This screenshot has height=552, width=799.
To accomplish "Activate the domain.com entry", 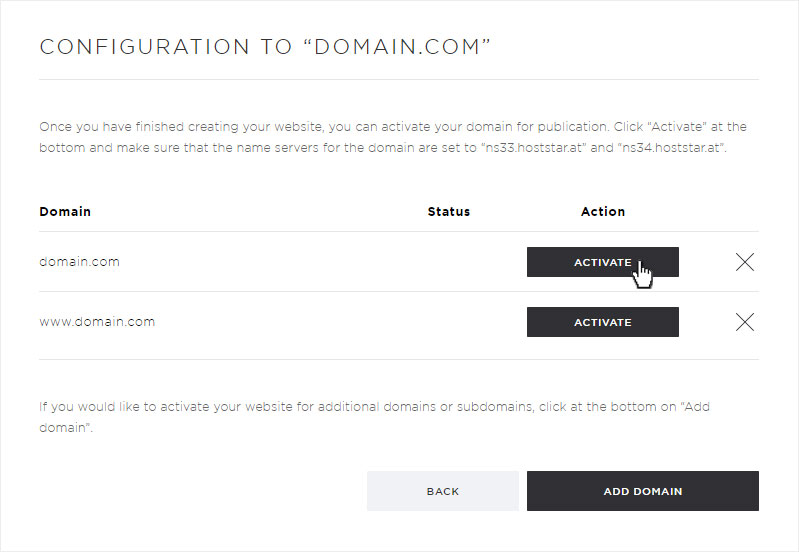I will [602, 262].
